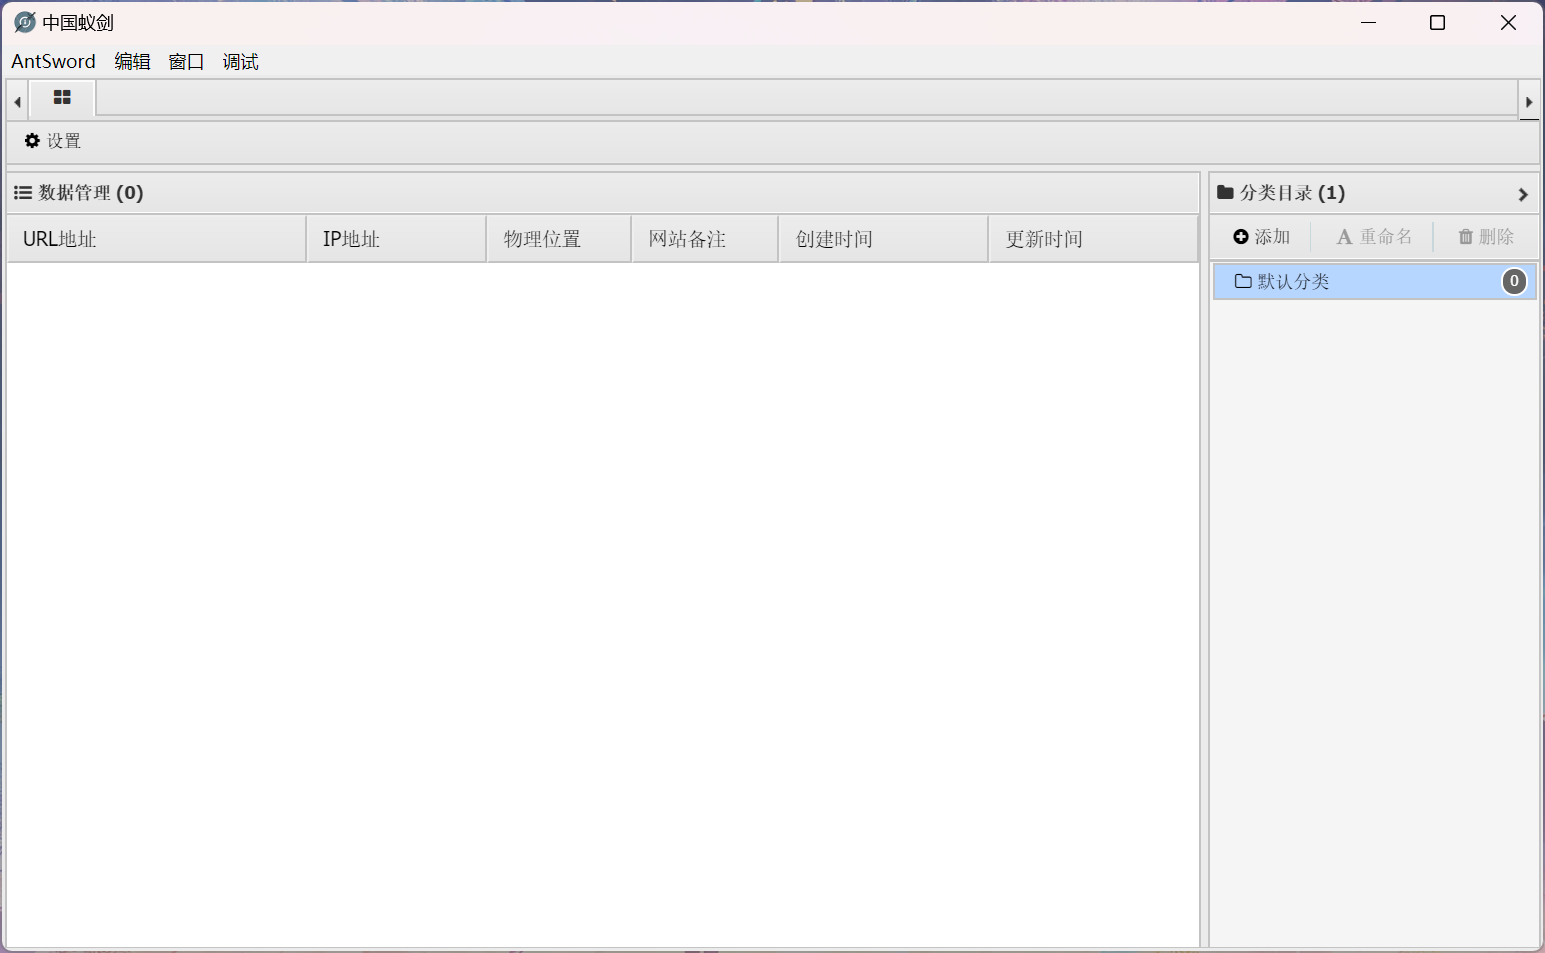Screen dimensions: 1545x953
Task: Sort by URL地址 column header
Action: pos(156,239)
